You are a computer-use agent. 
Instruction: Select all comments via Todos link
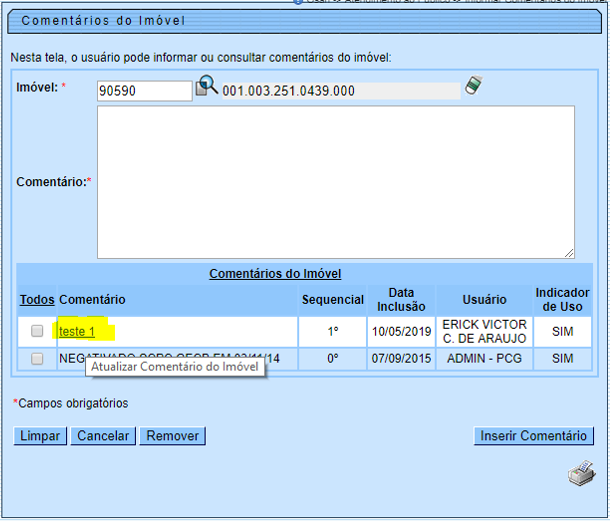pos(37,300)
